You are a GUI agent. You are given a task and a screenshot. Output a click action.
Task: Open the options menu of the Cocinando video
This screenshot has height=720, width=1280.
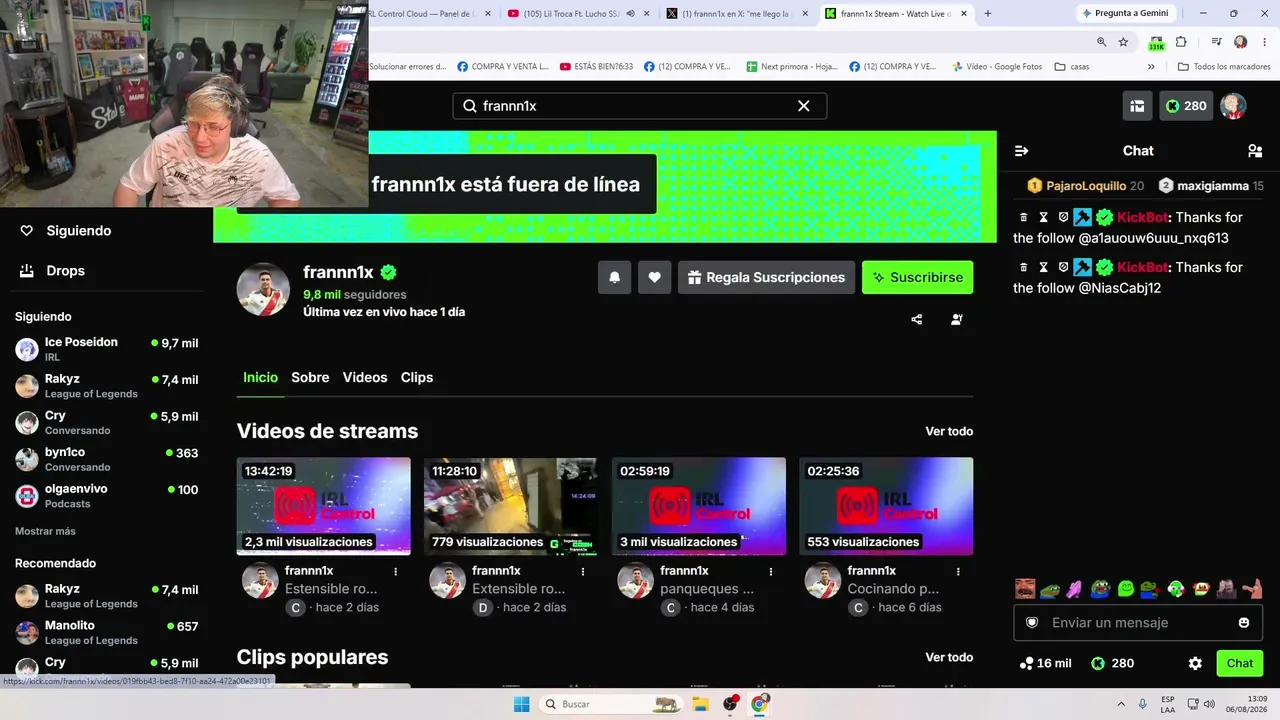(x=958, y=572)
